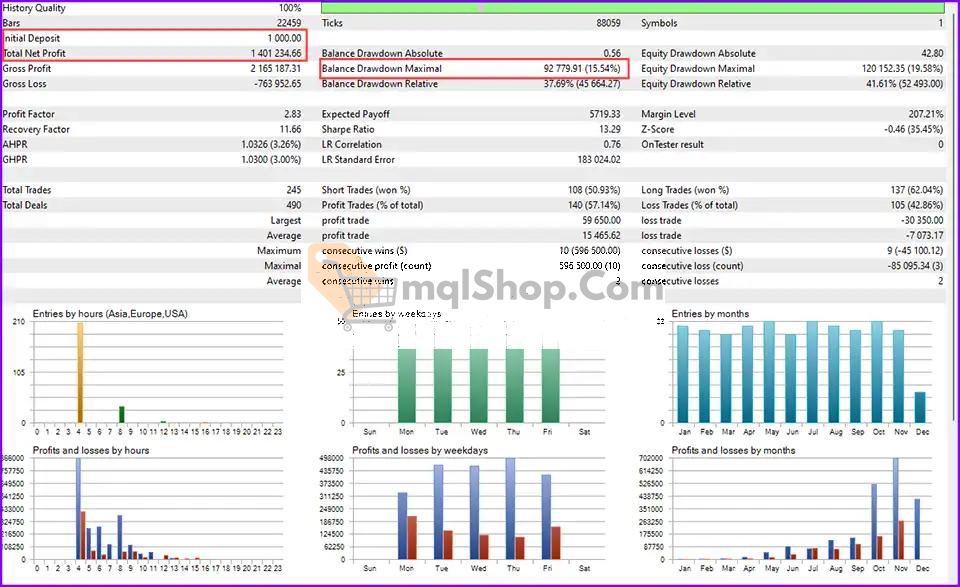Click the Gross Loss value -763 952.65
This screenshot has height=587, width=960.
tap(276, 84)
